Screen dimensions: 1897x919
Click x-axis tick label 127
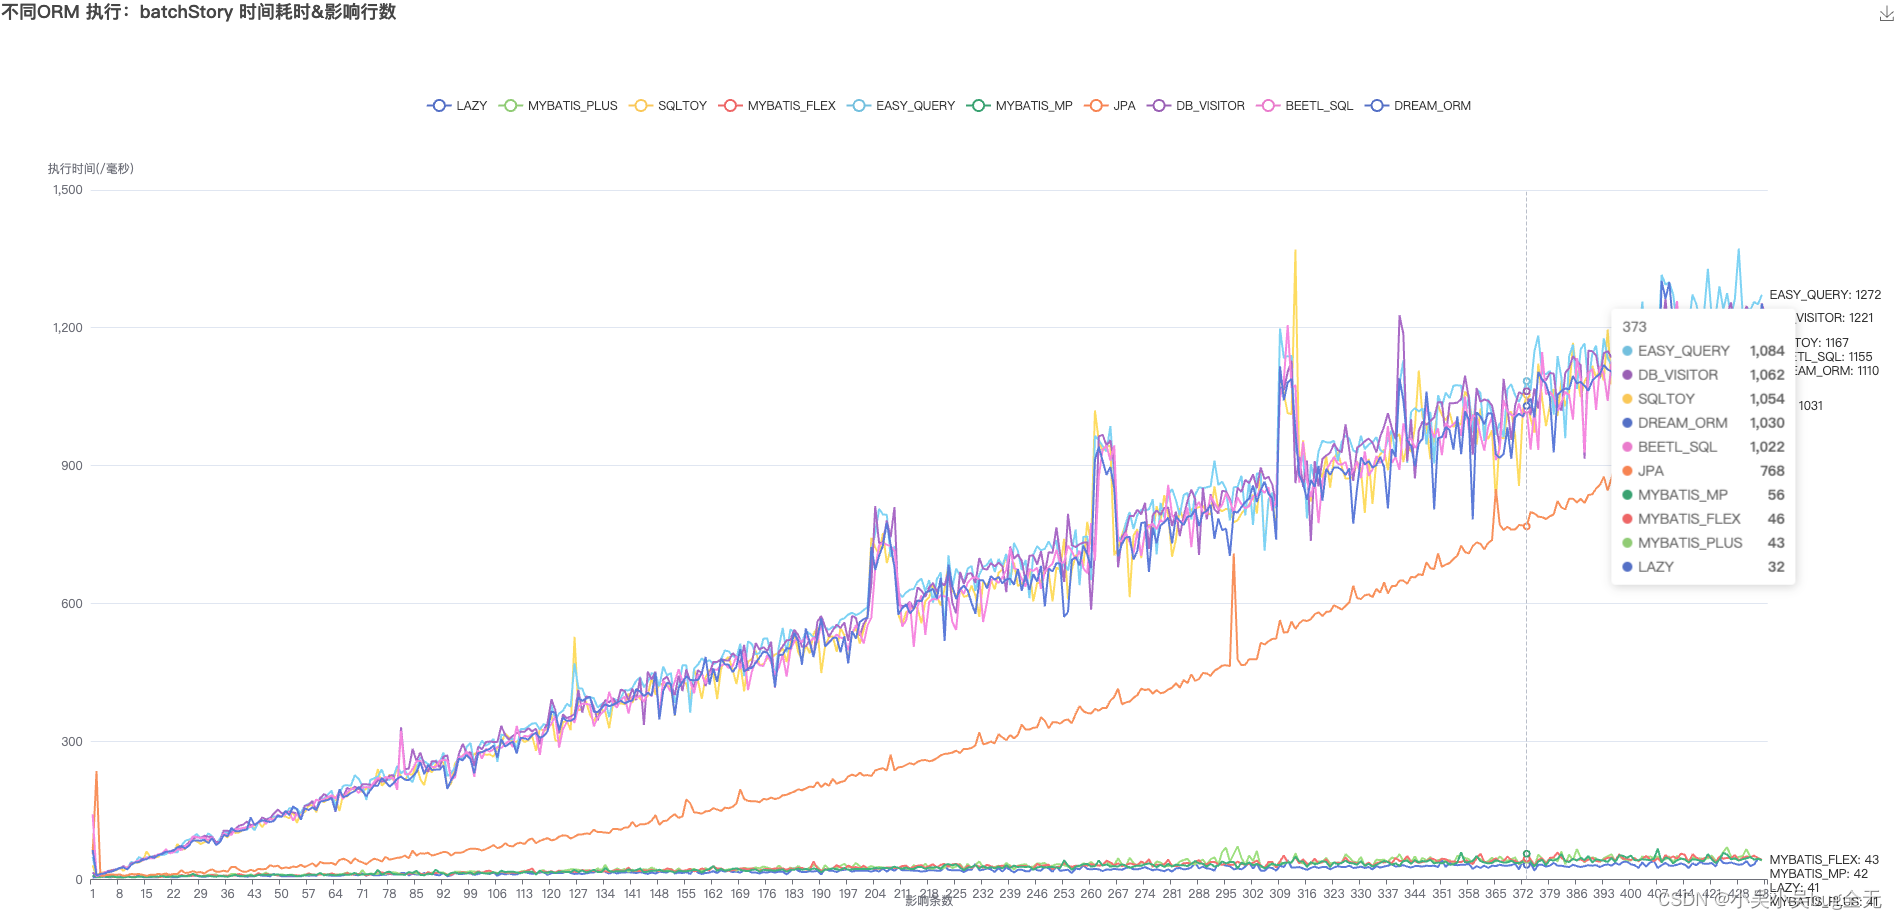(x=578, y=894)
